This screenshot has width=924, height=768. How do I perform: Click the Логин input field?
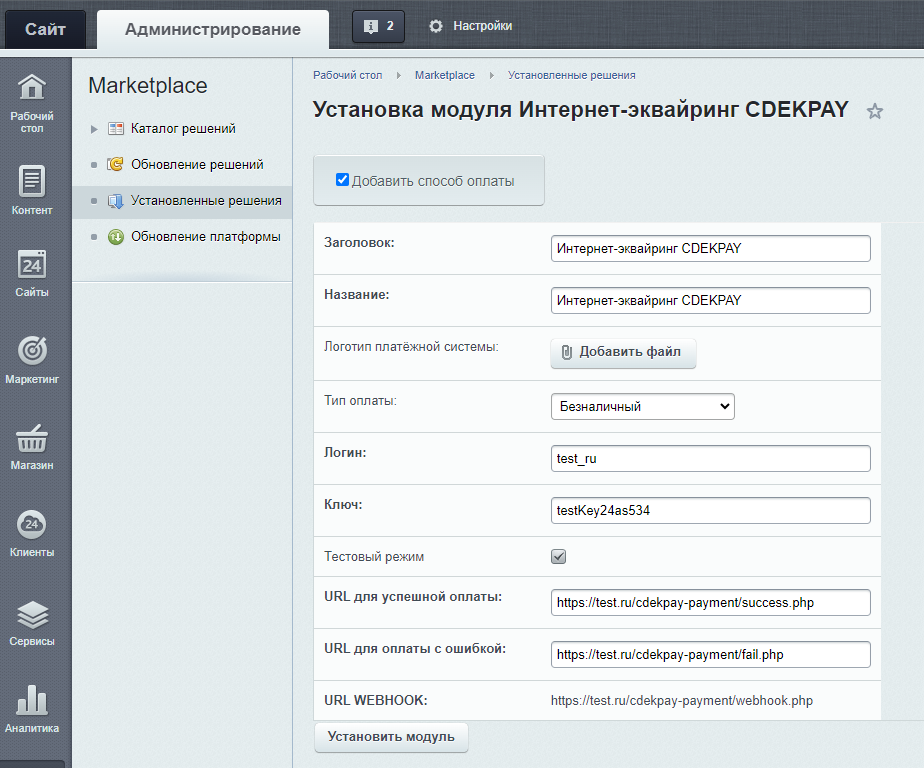click(x=711, y=459)
